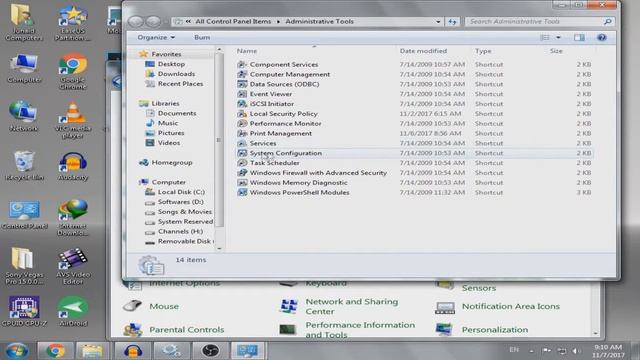The image size is (640, 360).
Task: Sort by Date modified column header
Action: click(423, 51)
